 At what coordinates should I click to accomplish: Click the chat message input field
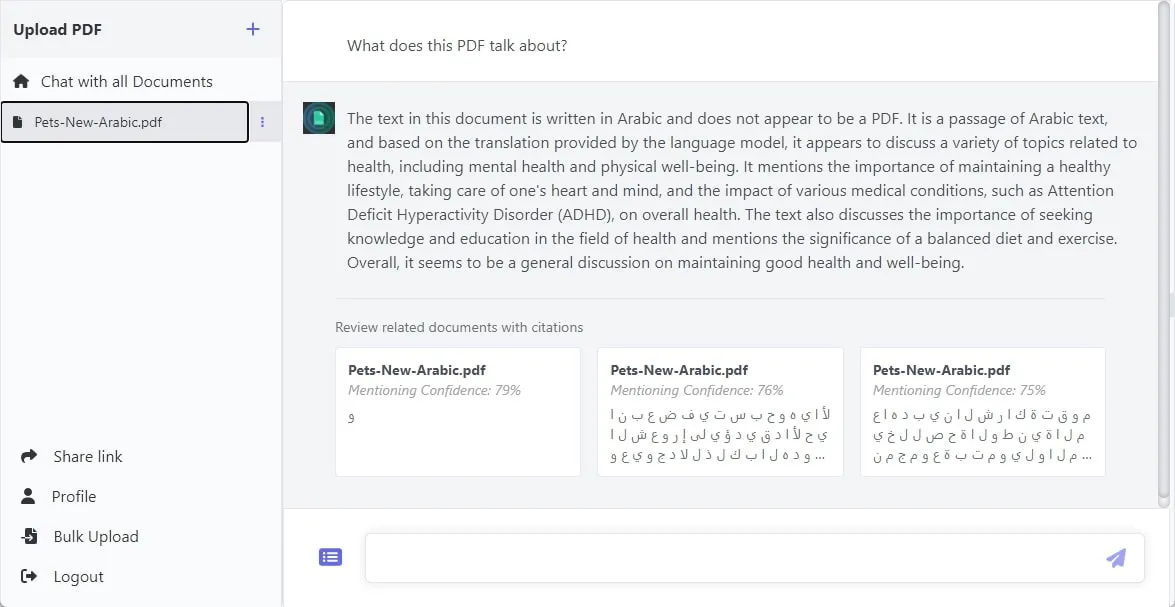(x=730, y=557)
